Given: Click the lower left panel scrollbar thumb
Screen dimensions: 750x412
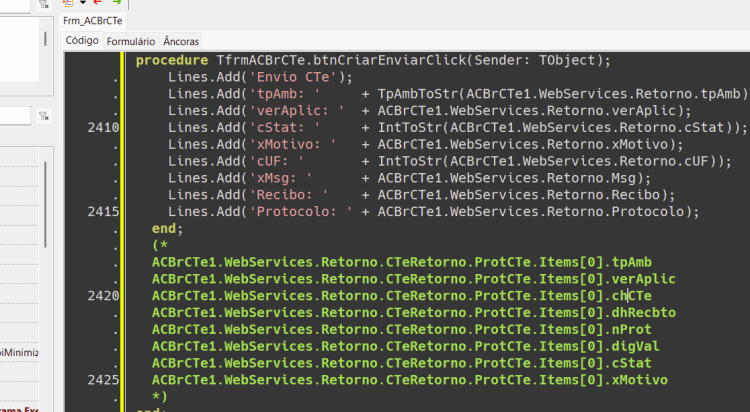Looking at the screenshot, I should [x=45, y=205].
